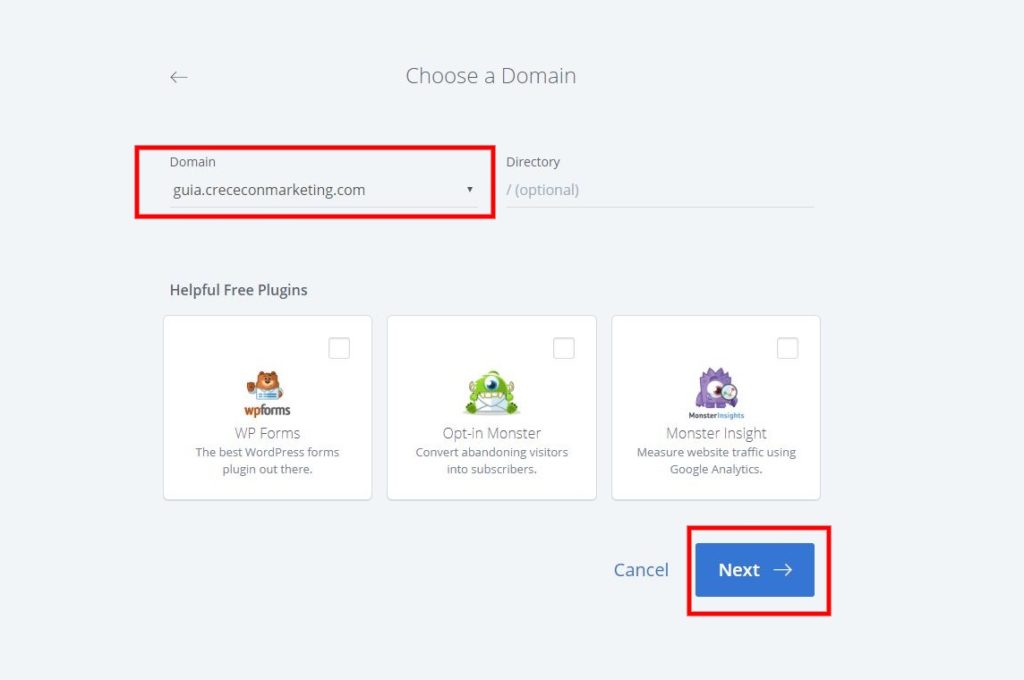The width and height of the screenshot is (1024, 680).
Task: Click the Cancel link
Action: (x=641, y=570)
